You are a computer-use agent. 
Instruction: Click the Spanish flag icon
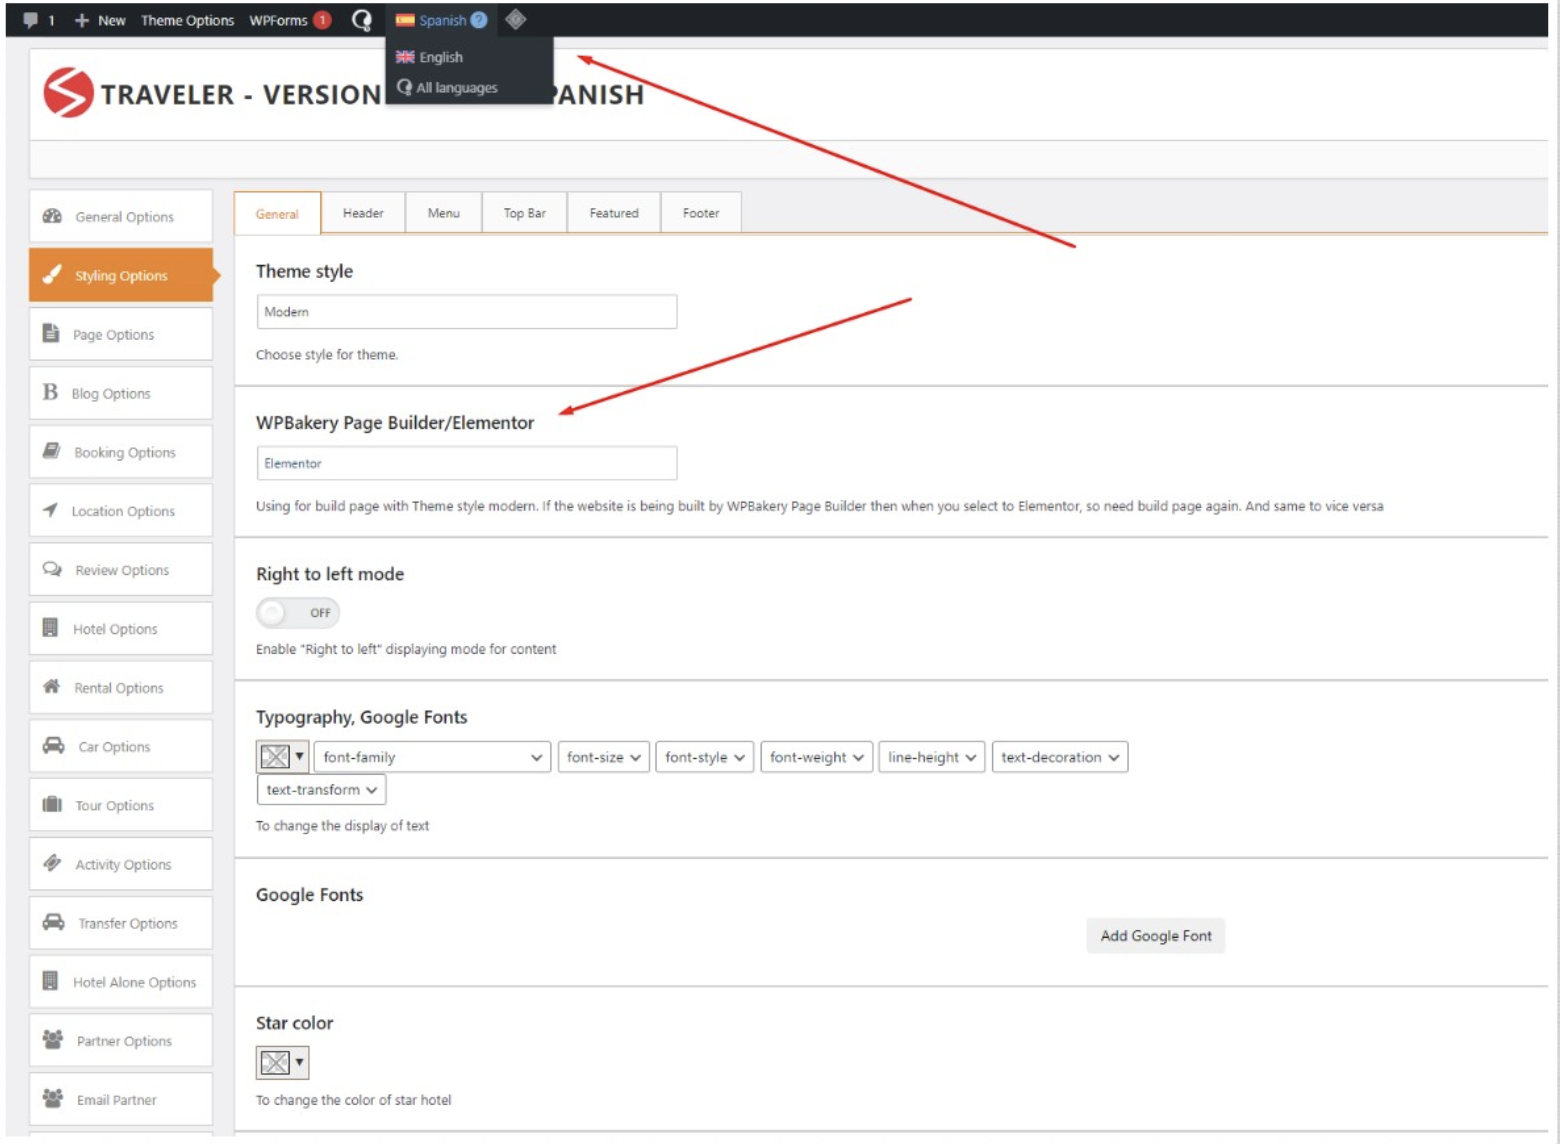(x=405, y=20)
